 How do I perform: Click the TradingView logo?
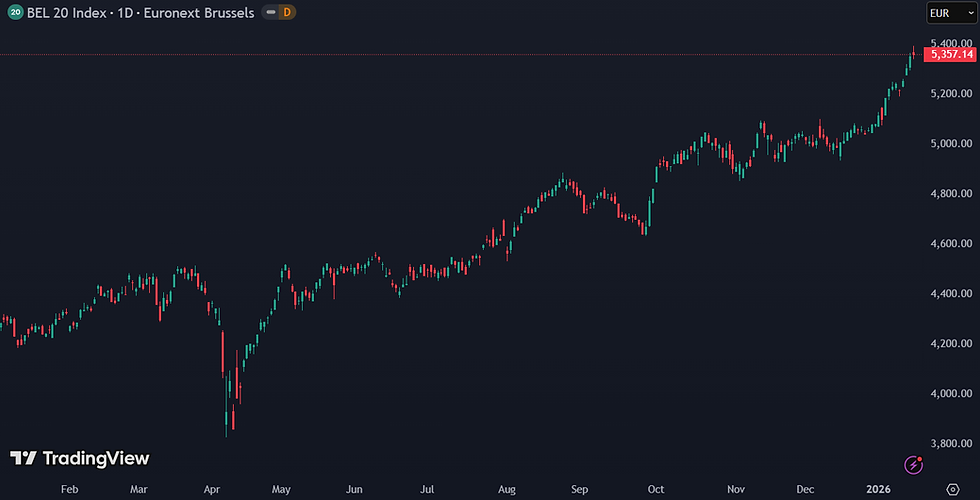pyautogui.click(x=80, y=458)
